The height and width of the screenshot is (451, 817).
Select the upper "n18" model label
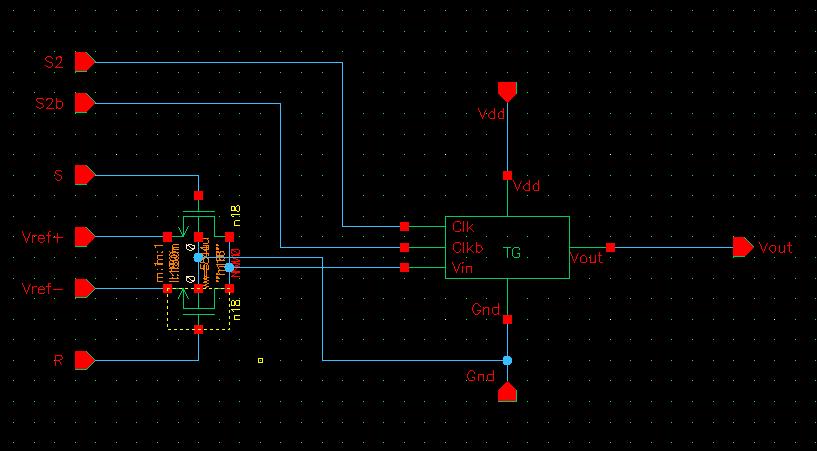tap(237, 215)
